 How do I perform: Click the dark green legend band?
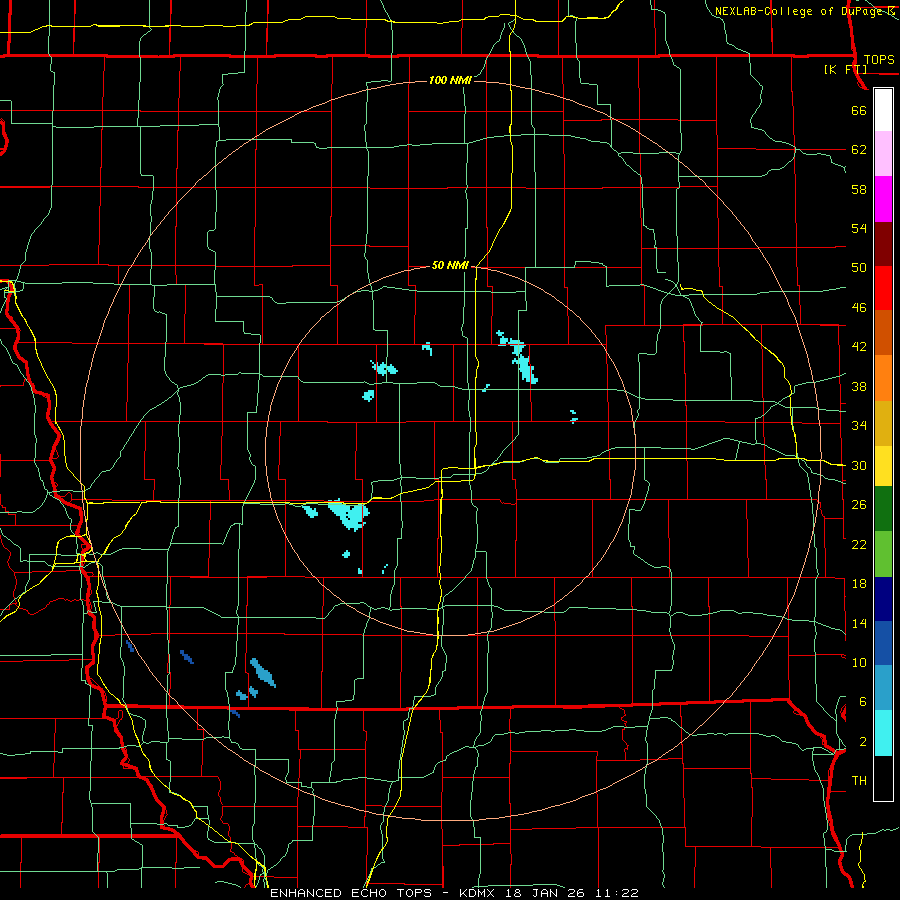click(x=883, y=509)
